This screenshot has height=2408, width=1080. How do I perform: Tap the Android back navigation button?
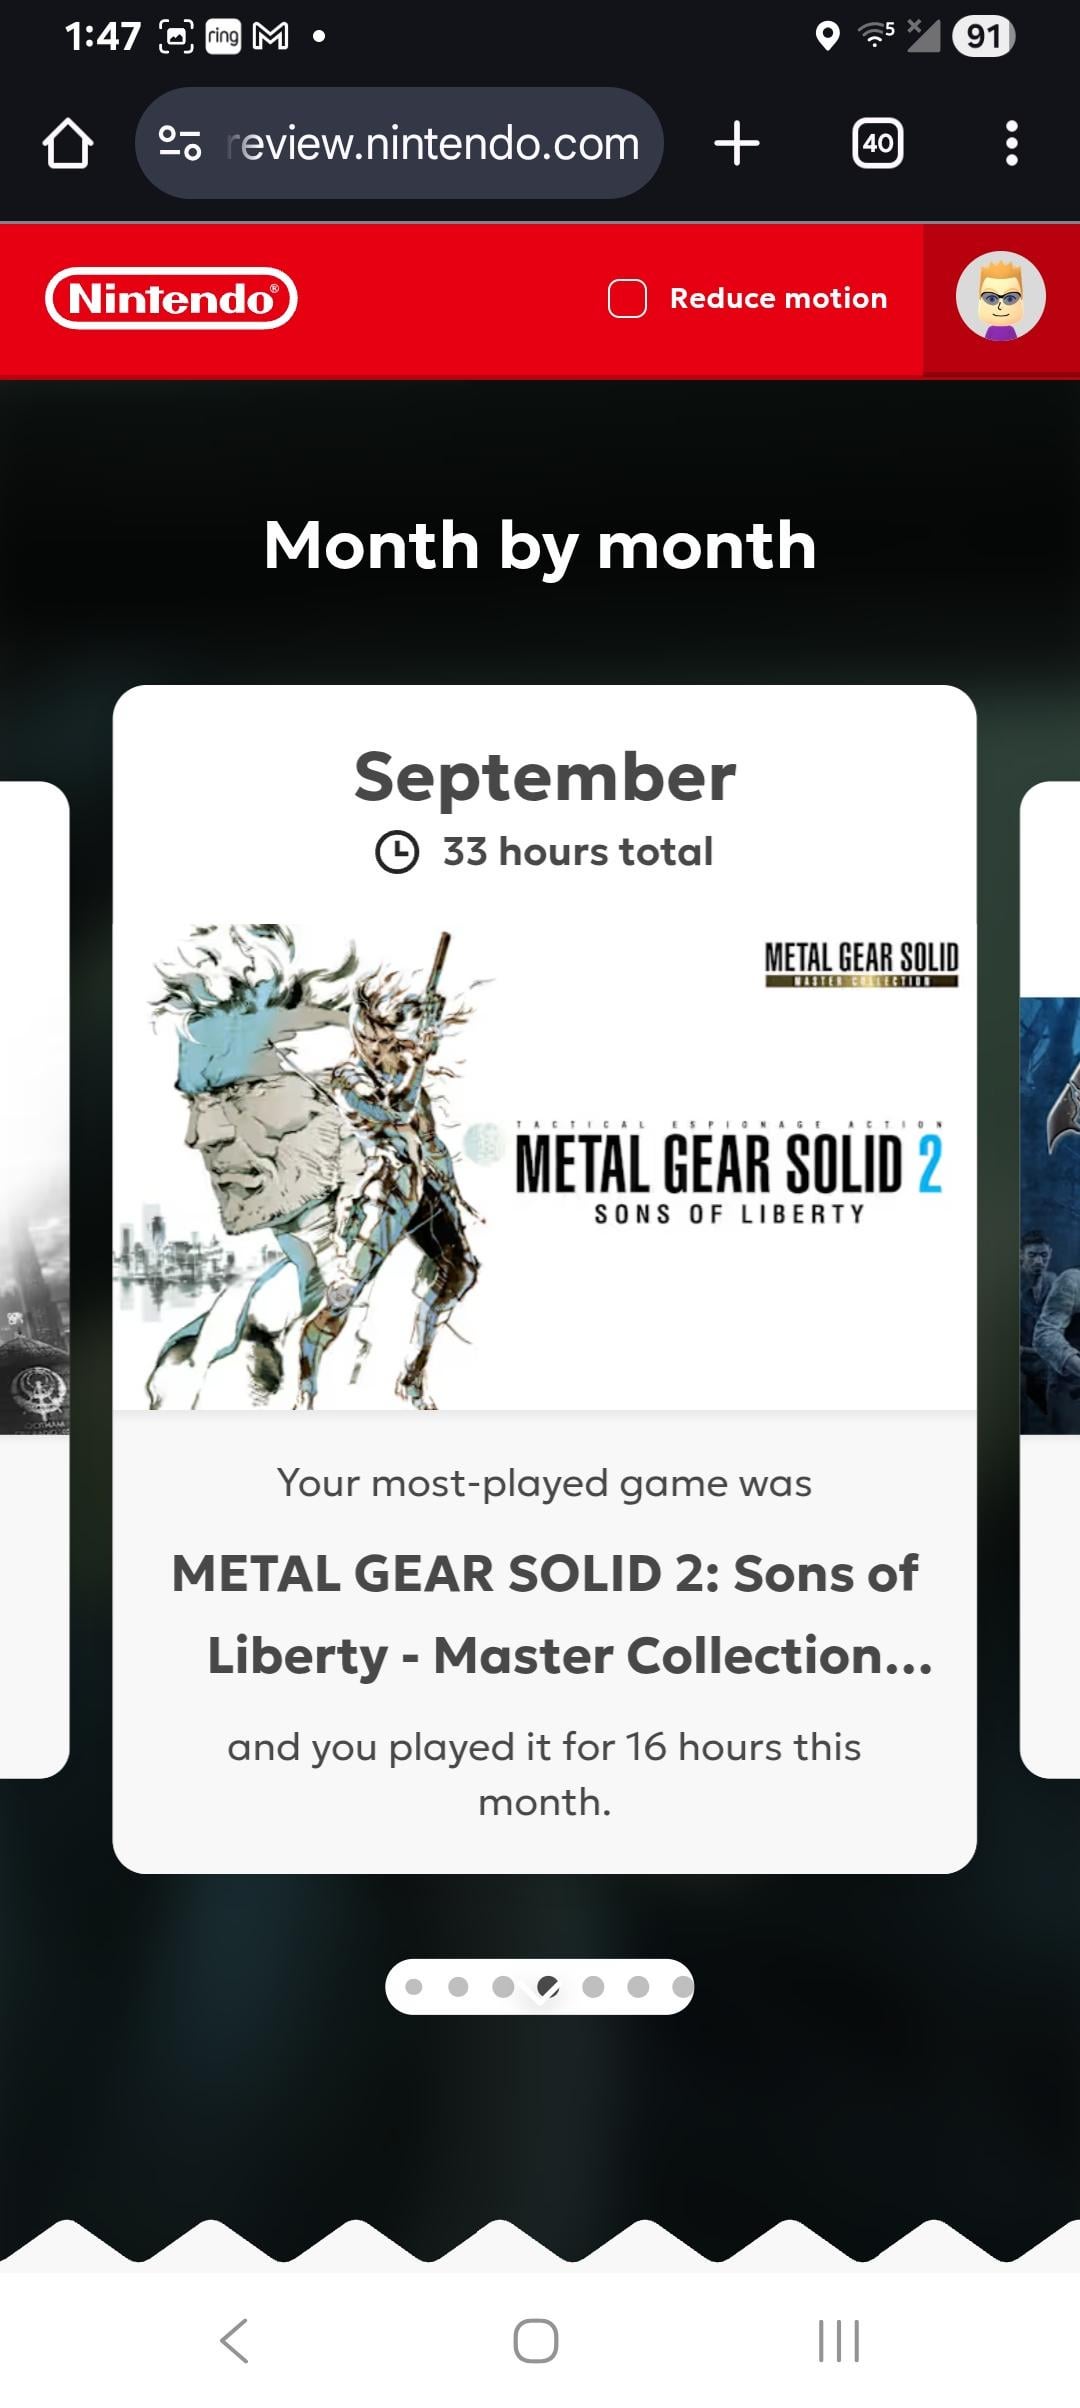[x=234, y=2340]
